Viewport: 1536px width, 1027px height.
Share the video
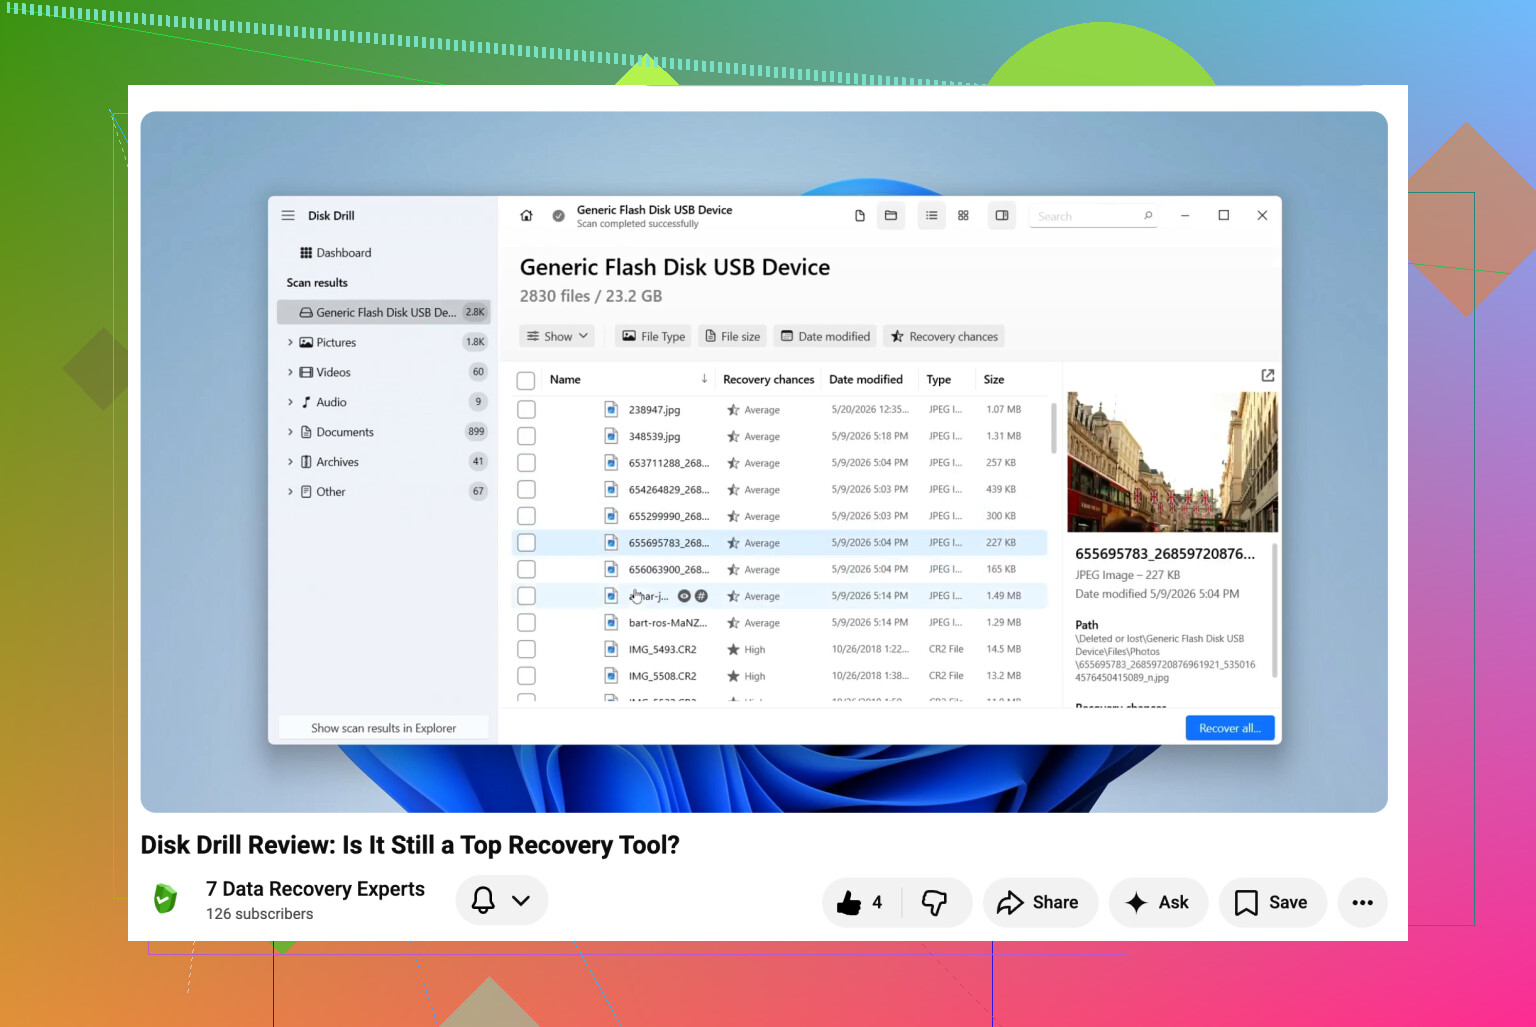pos(1040,902)
